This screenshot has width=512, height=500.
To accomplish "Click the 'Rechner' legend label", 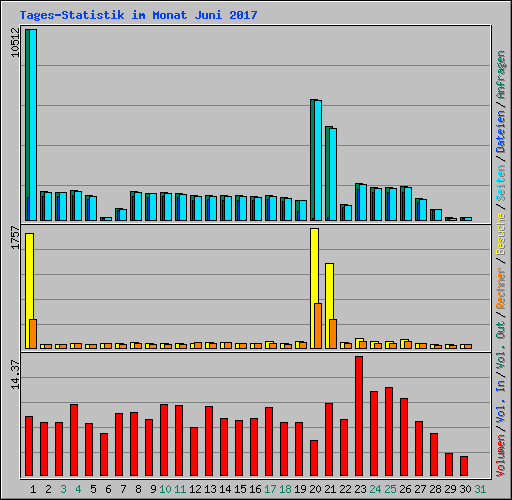I will coord(501,288).
